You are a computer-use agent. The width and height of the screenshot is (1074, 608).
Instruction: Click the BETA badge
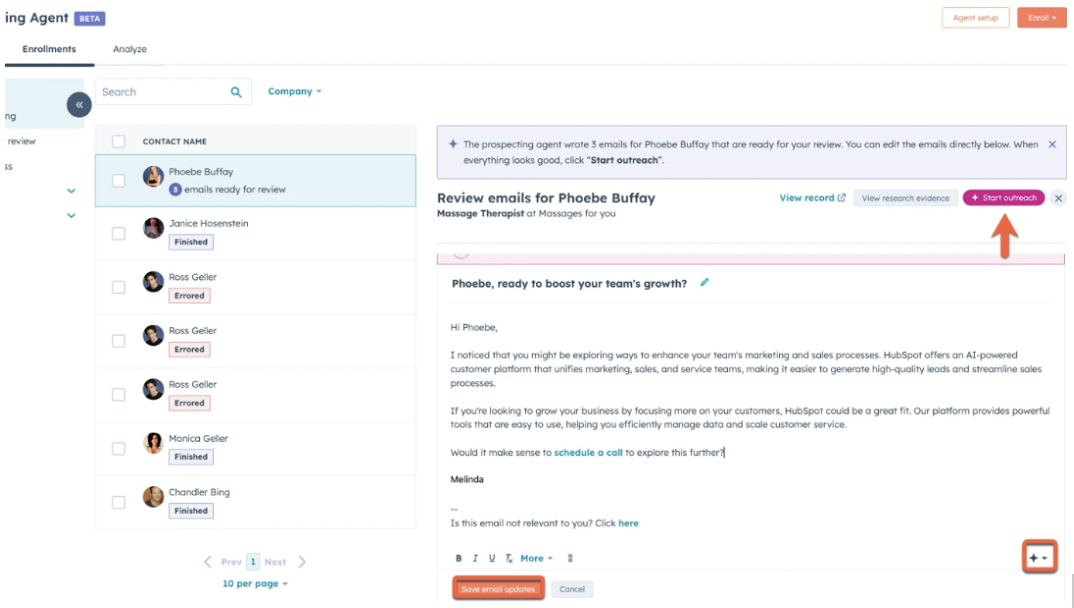point(90,18)
